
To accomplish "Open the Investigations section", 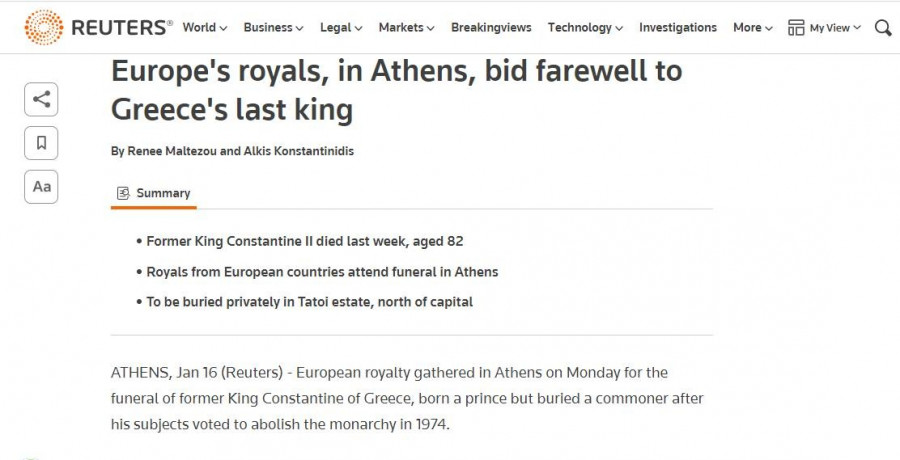I will [678, 28].
